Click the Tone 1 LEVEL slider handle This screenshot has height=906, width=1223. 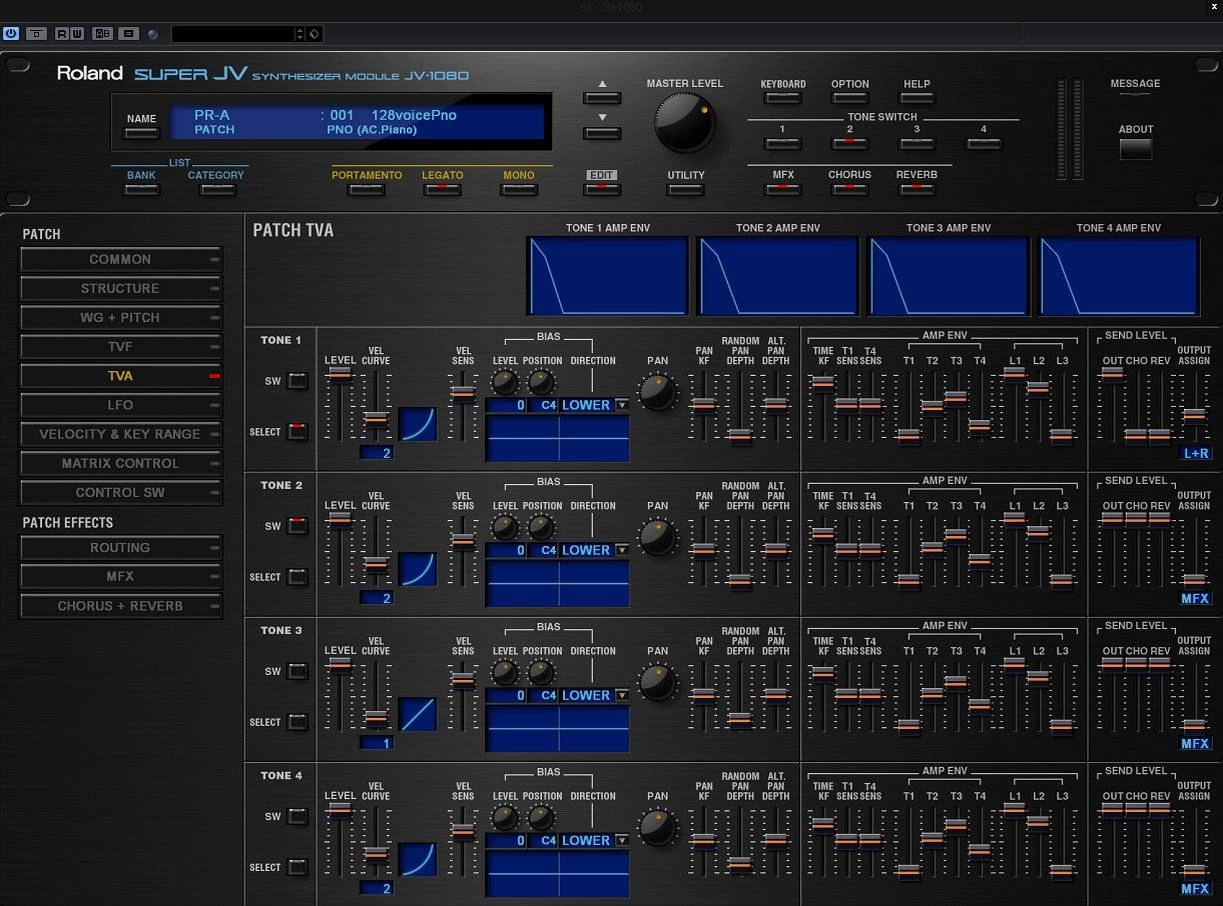pyautogui.click(x=340, y=374)
